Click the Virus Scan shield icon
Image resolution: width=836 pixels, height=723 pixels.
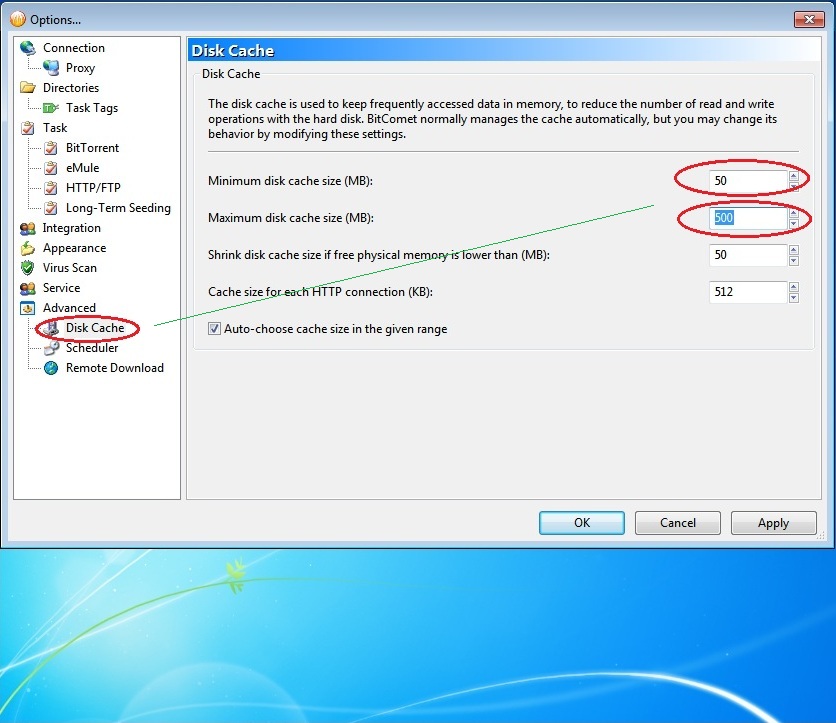pos(27,268)
